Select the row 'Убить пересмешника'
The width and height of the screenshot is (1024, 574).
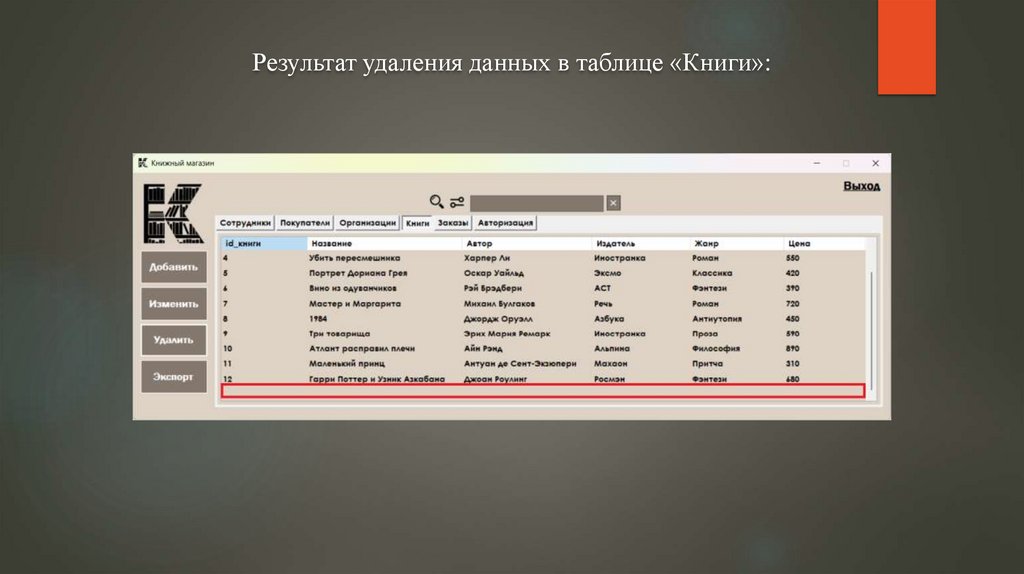543,258
